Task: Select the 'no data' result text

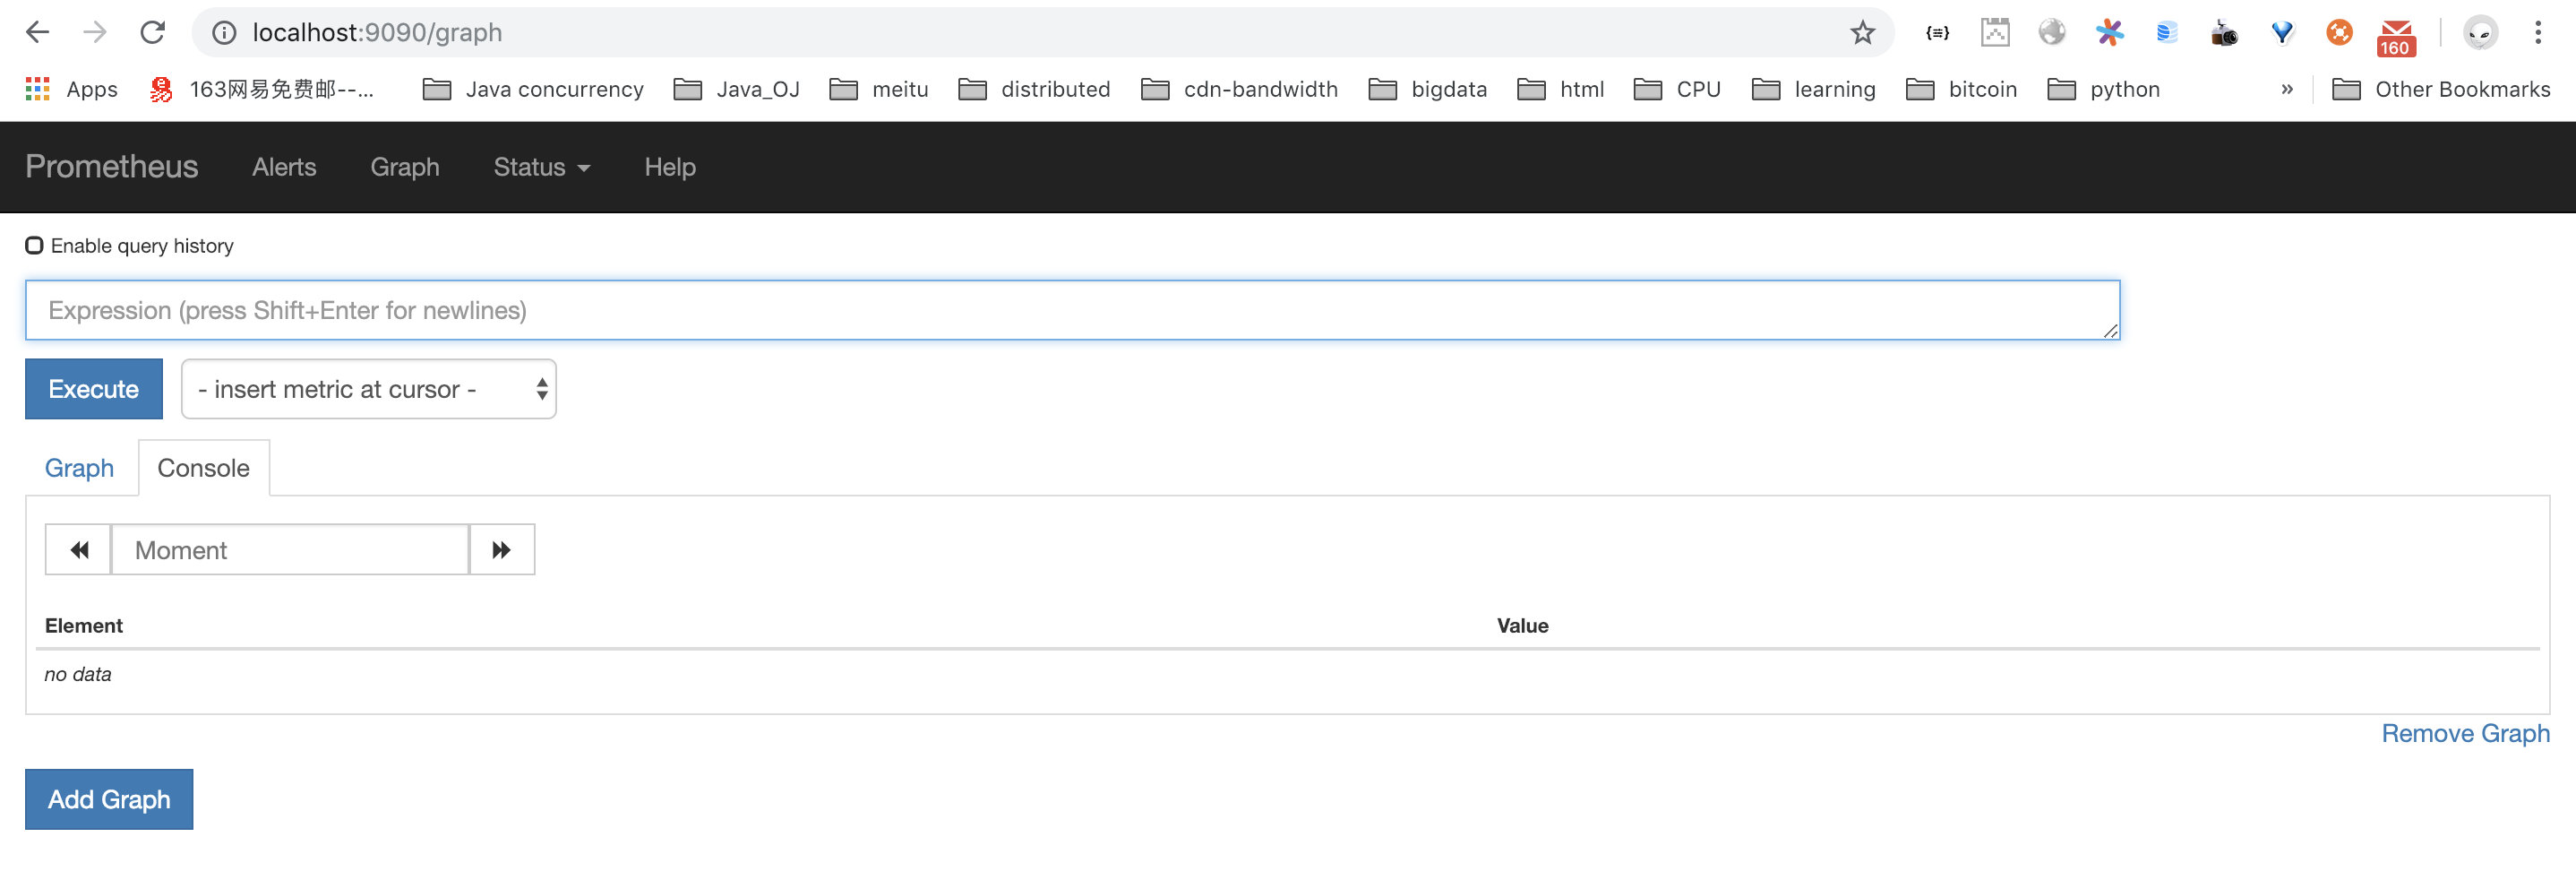Action: point(78,674)
